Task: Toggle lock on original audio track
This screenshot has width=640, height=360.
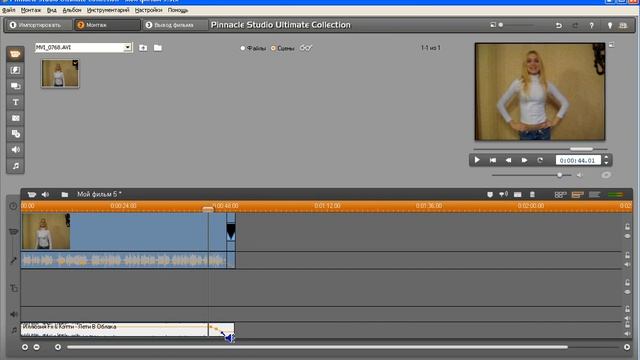Action: pos(627,255)
